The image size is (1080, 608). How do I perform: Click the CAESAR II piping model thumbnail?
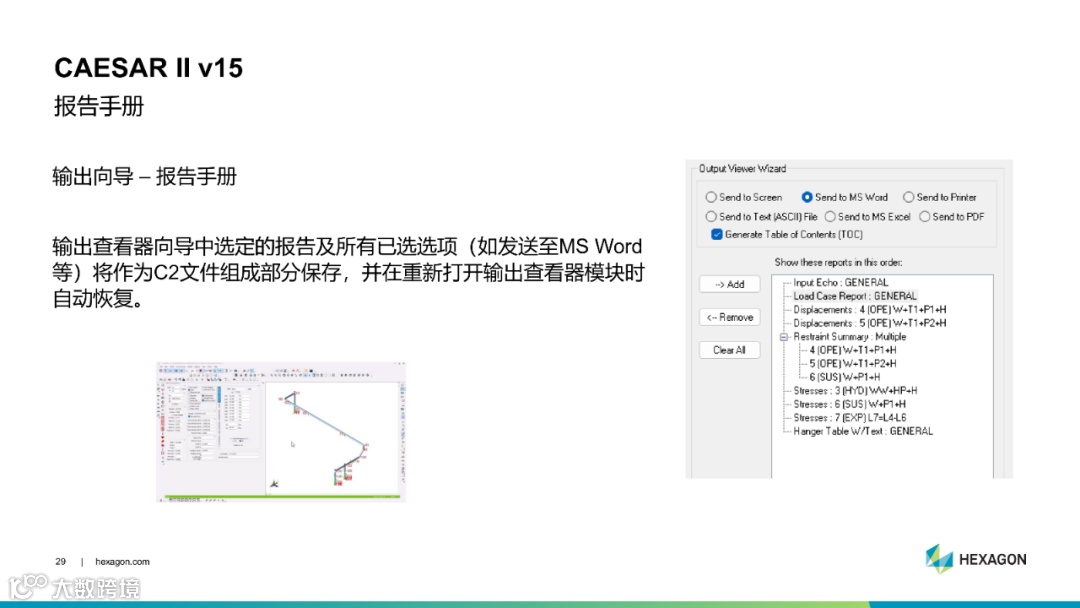coord(281,432)
